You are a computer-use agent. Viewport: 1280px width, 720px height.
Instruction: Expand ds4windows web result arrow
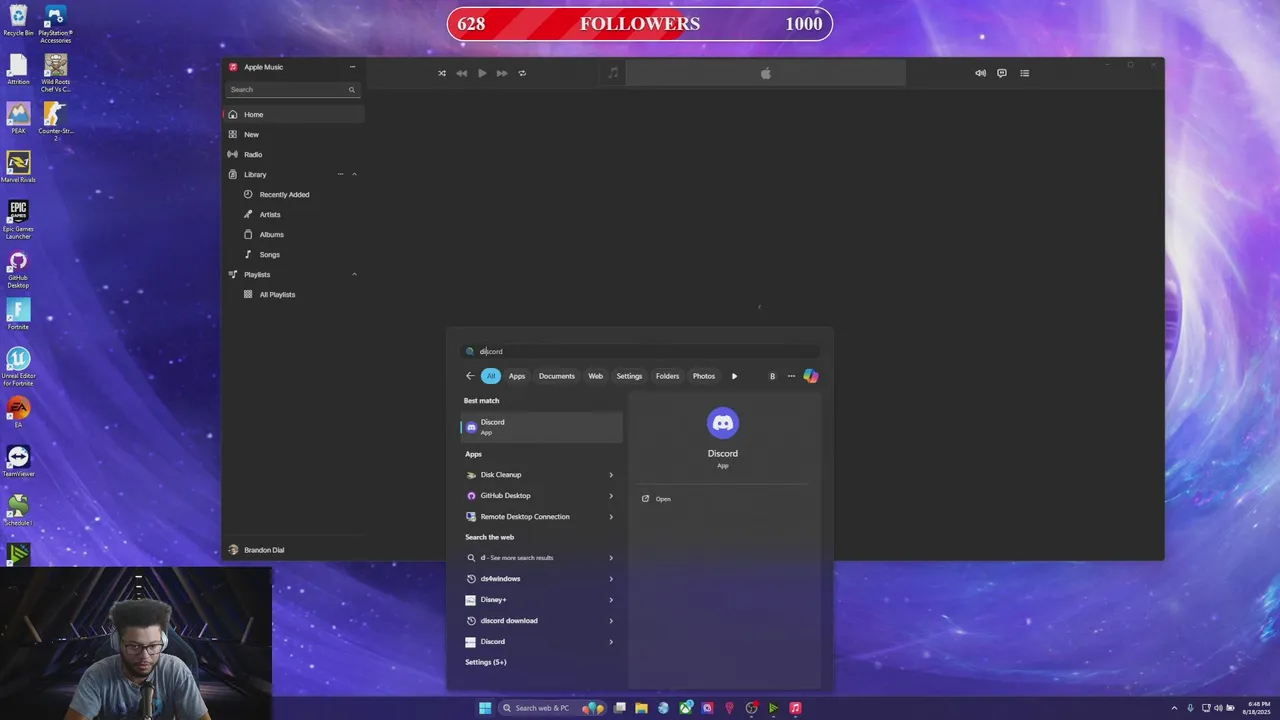[611, 579]
